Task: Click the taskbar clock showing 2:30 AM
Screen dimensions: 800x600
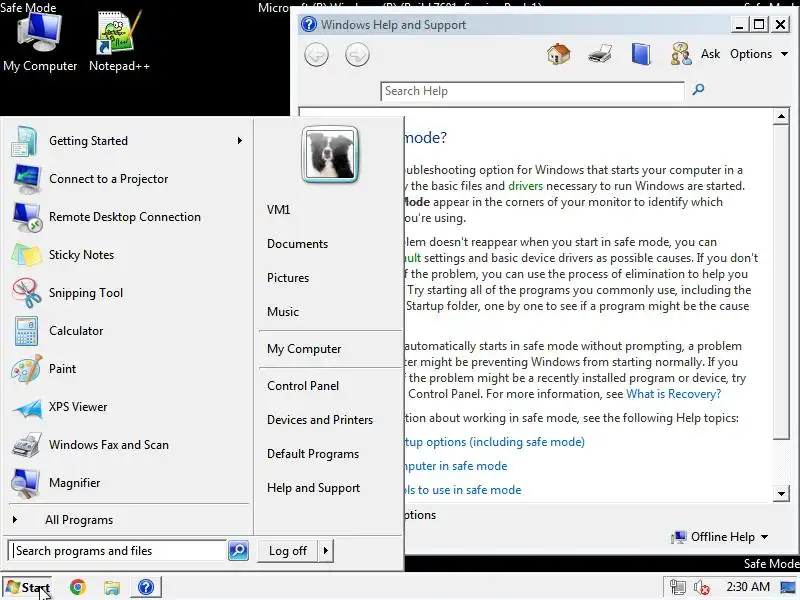Action: point(747,587)
